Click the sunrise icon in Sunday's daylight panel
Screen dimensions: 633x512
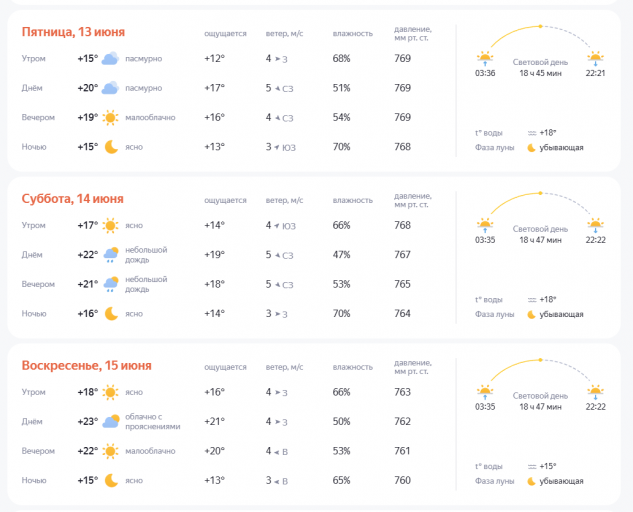485,391
